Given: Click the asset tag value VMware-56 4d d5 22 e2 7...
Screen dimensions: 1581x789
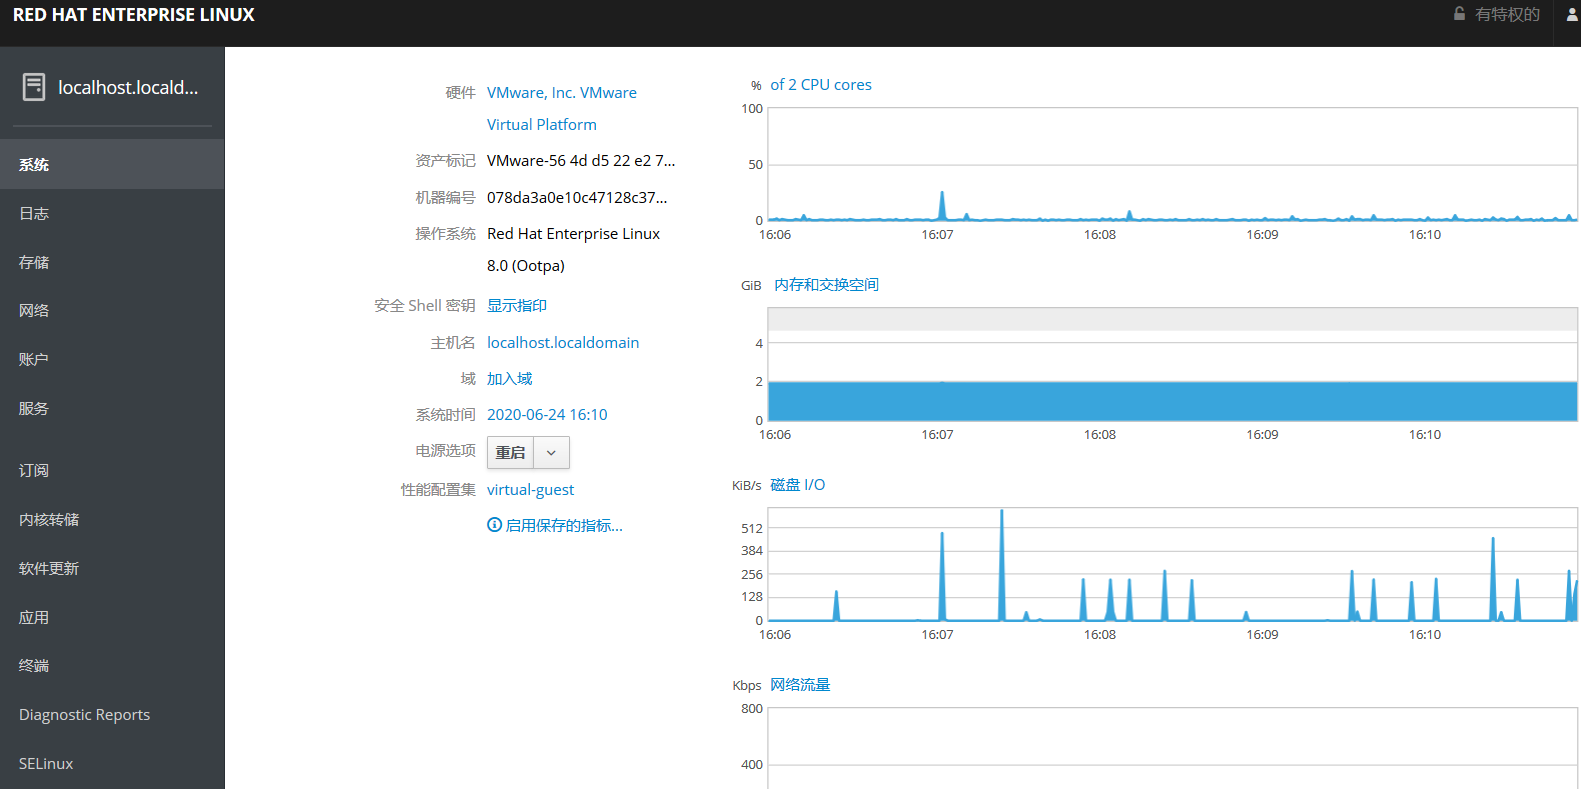Looking at the screenshot, I should pyautogui.click(x=581, y=160).
